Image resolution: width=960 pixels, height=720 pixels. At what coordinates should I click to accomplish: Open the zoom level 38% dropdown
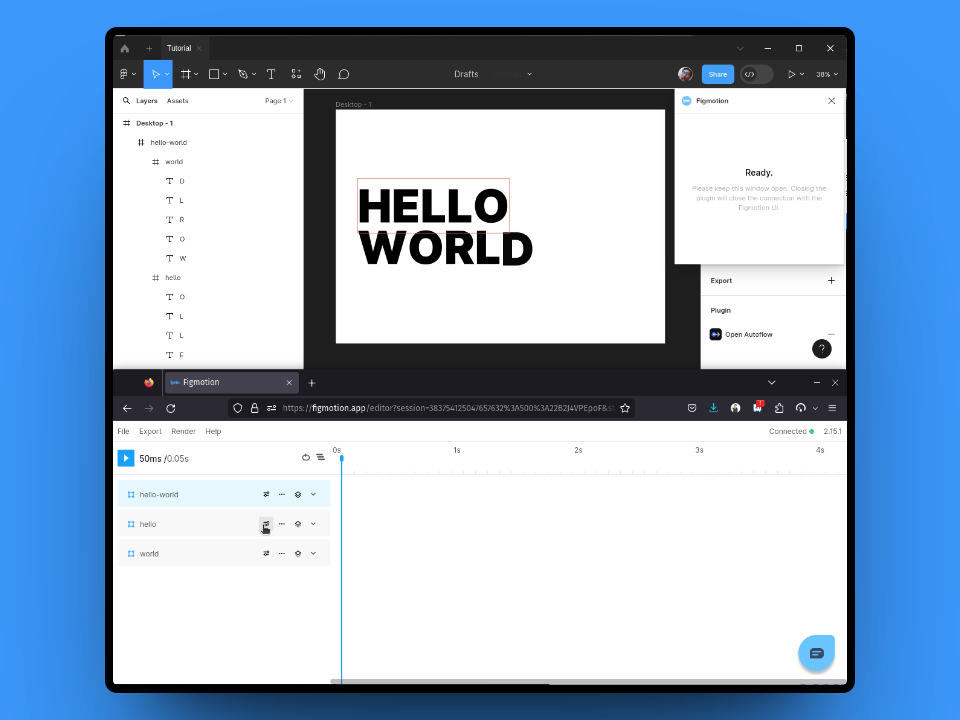(827, 74)
